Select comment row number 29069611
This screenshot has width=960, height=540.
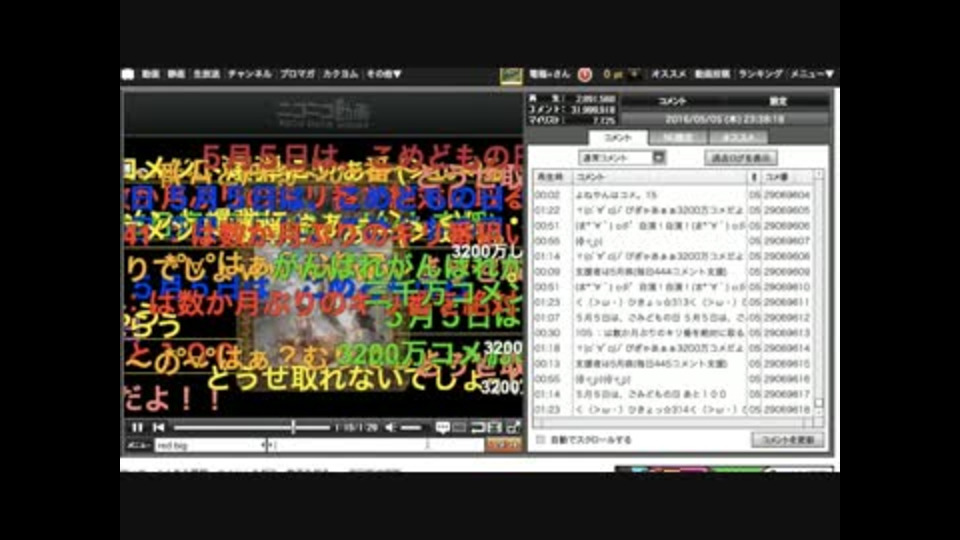click(672, 302)
